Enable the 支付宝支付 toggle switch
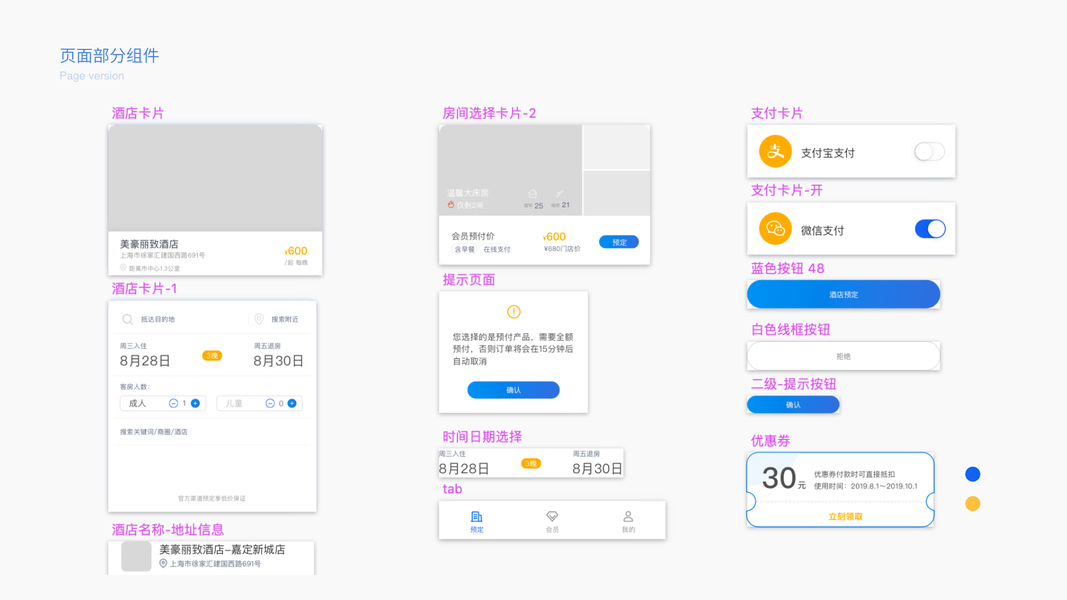The width and height of the screenshot is (1067, 600). (930, 152)
